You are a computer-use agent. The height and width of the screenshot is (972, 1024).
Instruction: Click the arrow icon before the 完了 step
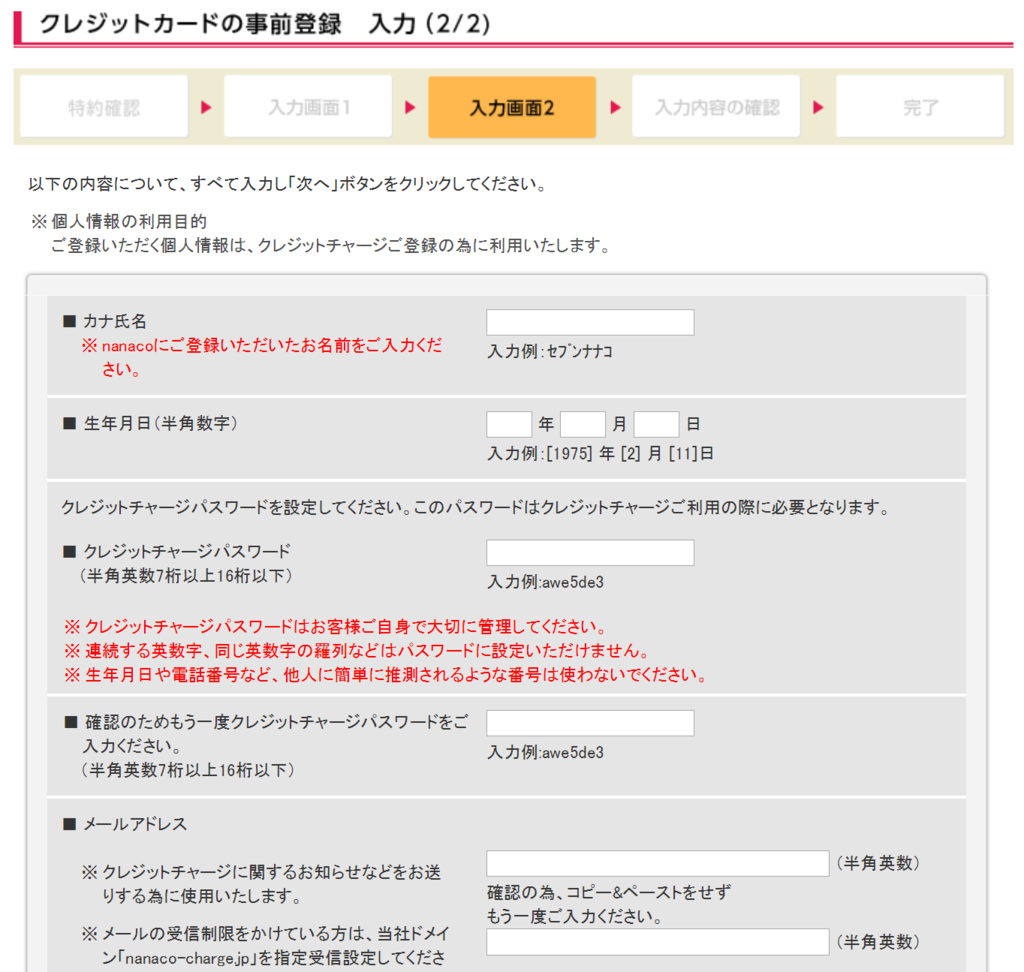point(818,107)
